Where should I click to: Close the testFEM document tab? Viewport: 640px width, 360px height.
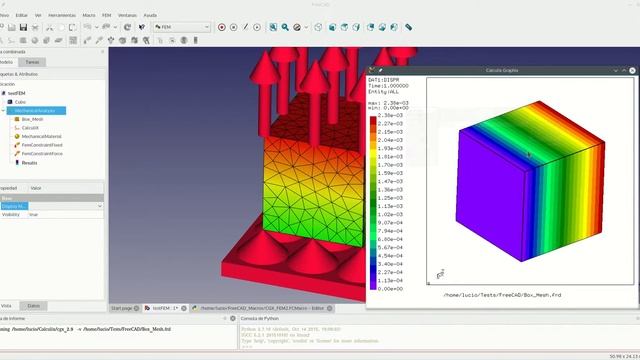[x=184, y=308]
